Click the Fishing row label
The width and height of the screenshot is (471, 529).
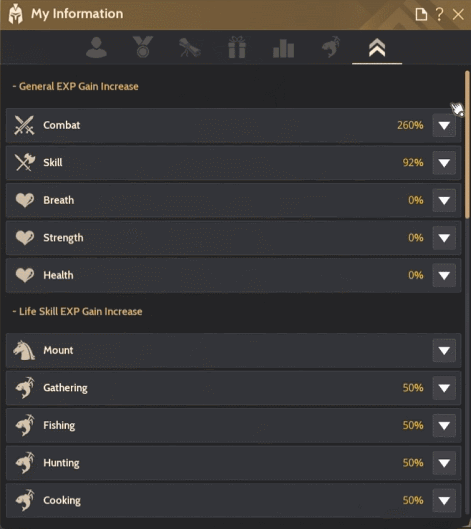point(59,425)
